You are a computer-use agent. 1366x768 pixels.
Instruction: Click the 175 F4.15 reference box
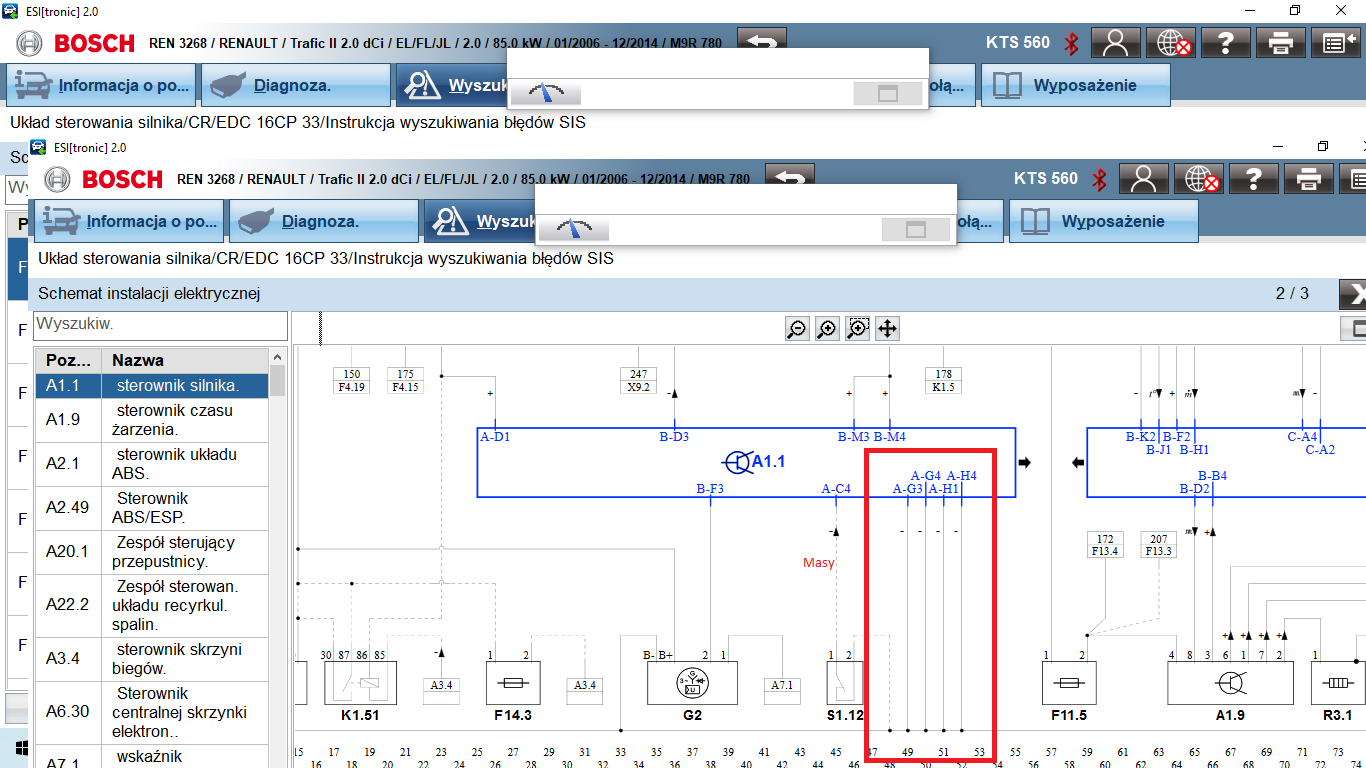[x=405, y=380]
